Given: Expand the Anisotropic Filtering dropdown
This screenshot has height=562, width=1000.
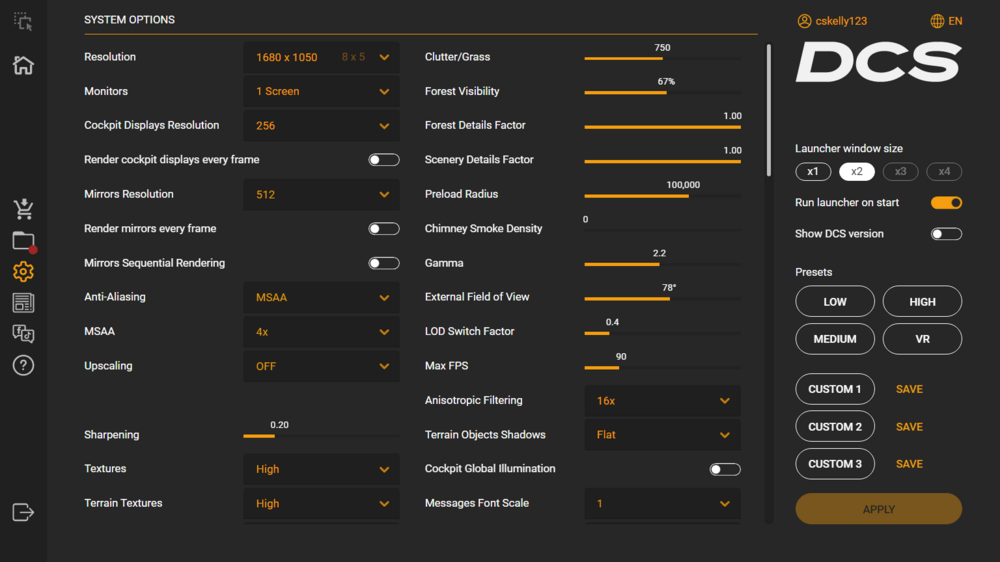Looking at the screenshot, I should point(662,401).
